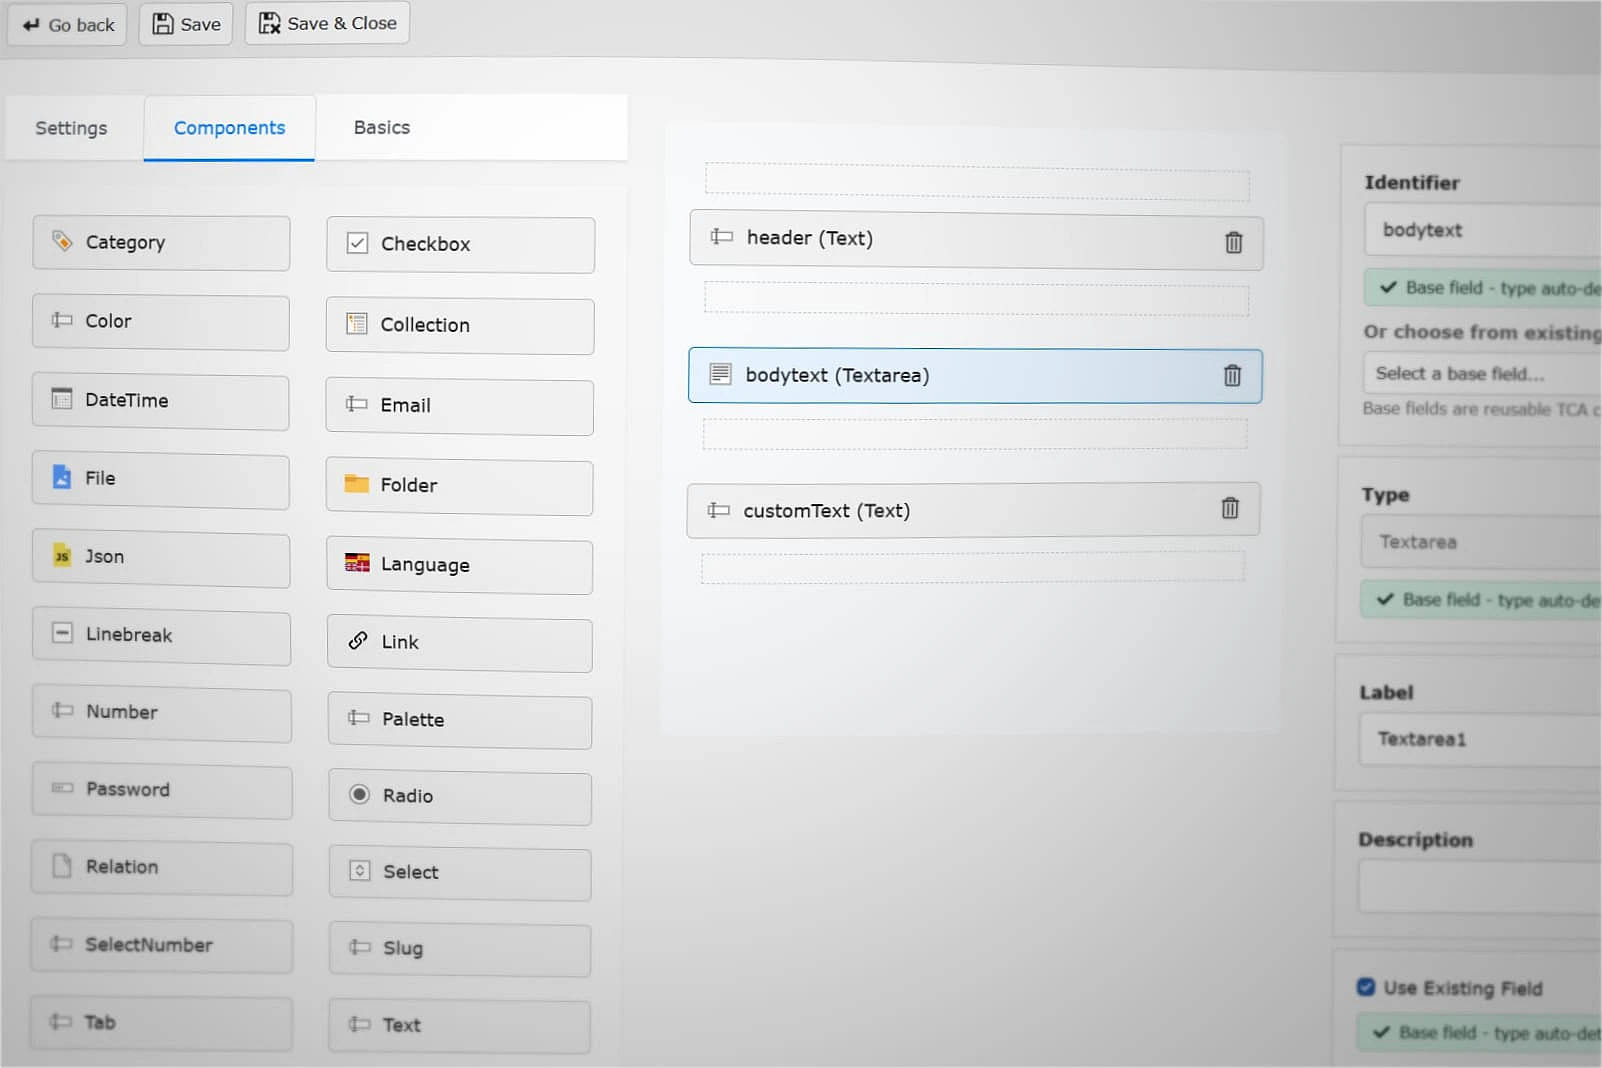
Task: Click the Save & Close button
Action: click(327, 23)
